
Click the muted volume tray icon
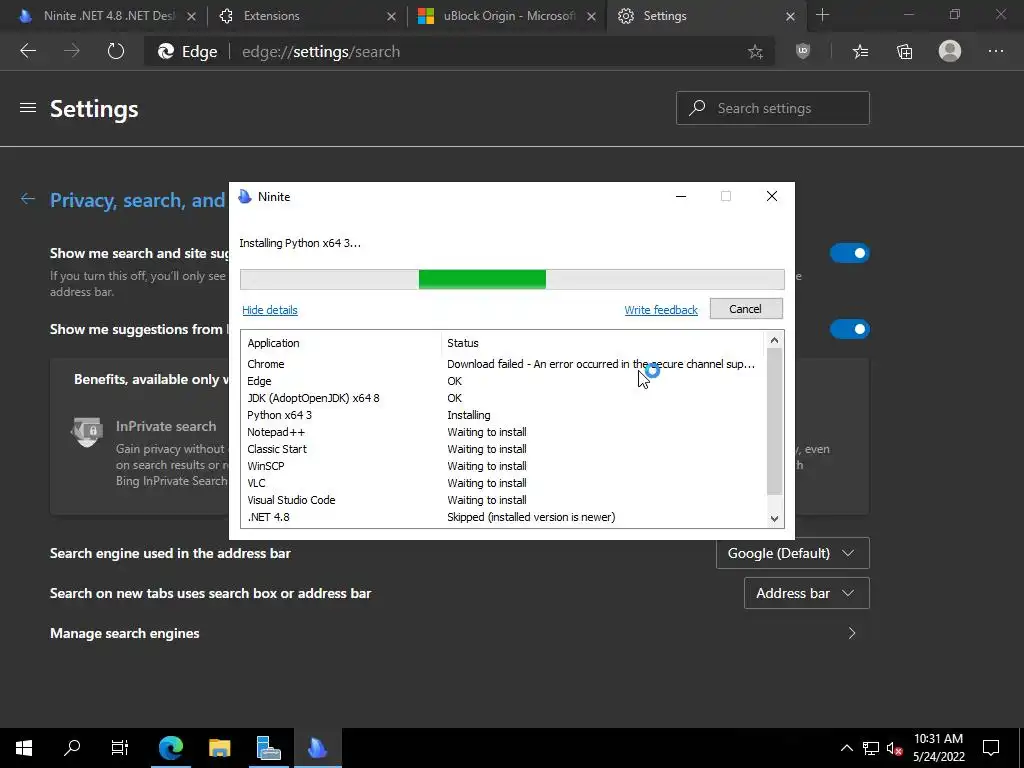[894, 748]
